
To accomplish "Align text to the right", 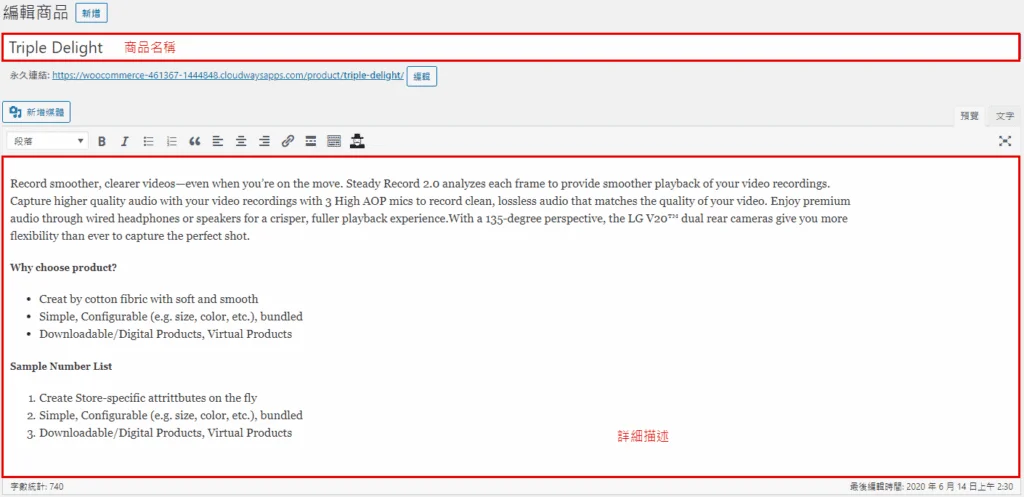I will pos(264,141).
